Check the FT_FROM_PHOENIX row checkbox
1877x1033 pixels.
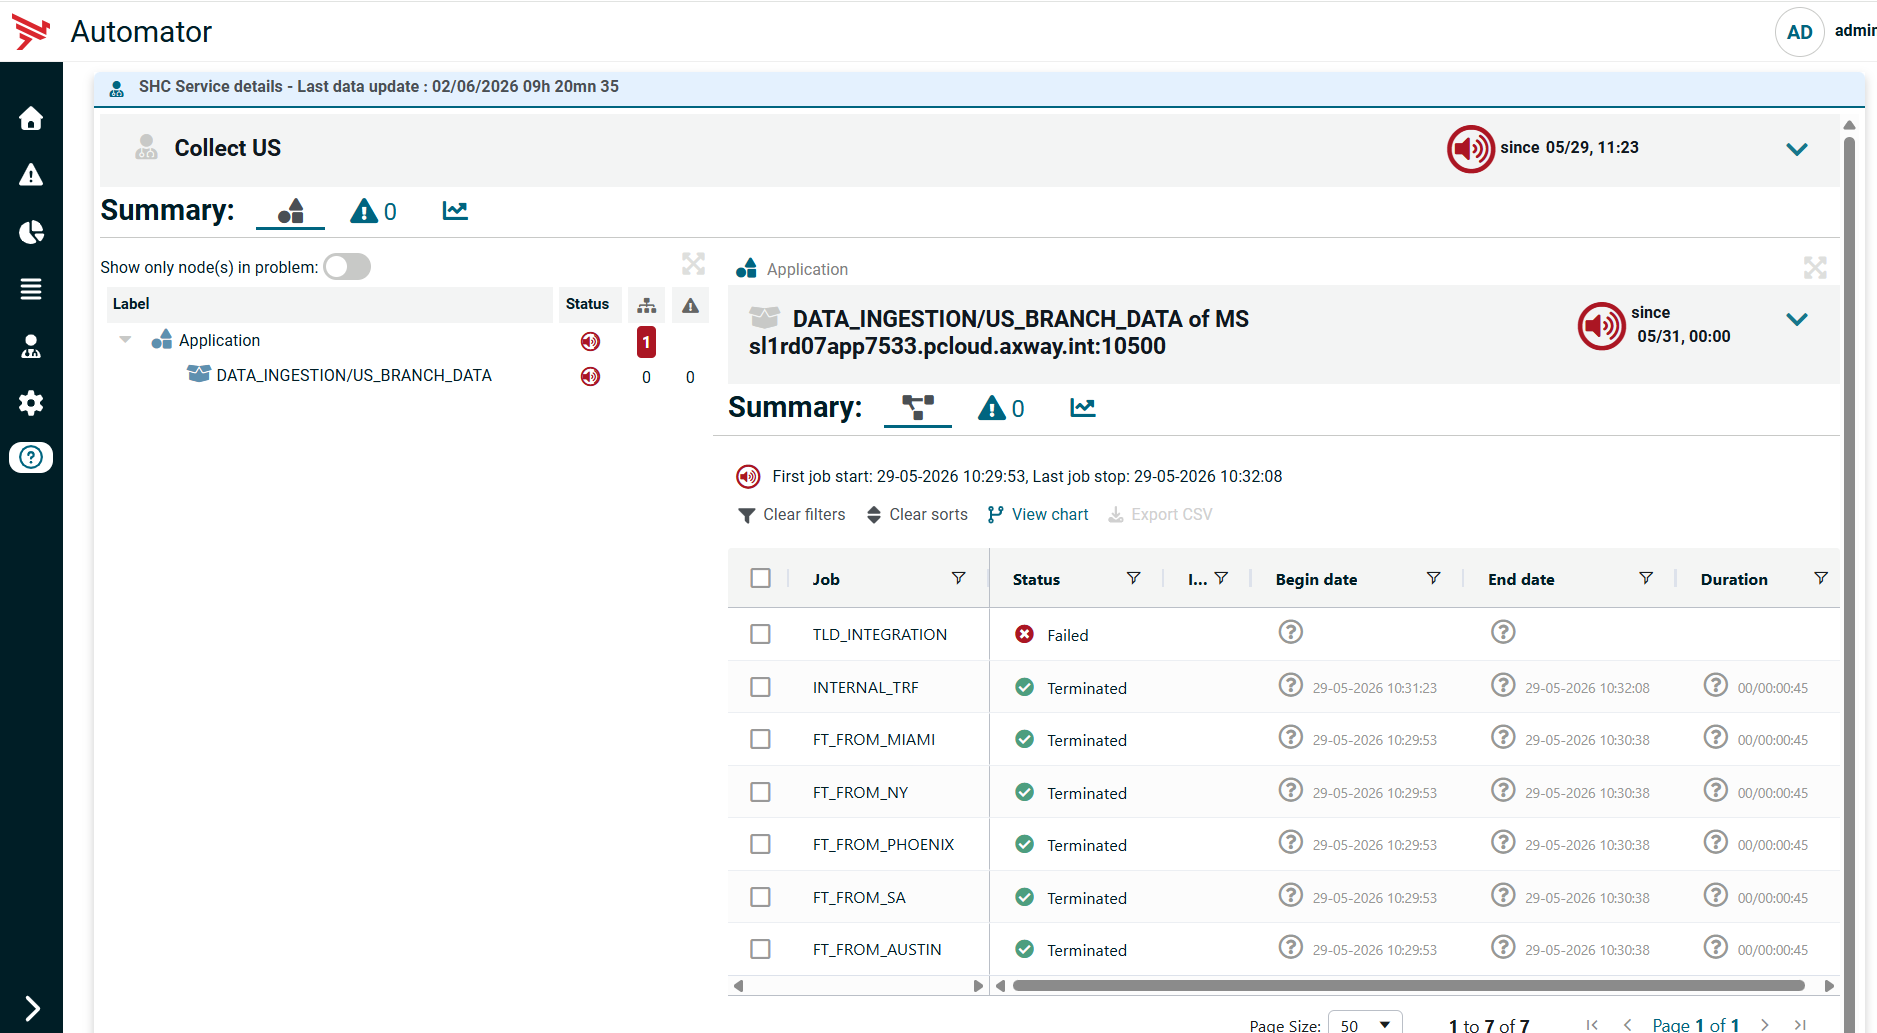click(x=760, y=844)
